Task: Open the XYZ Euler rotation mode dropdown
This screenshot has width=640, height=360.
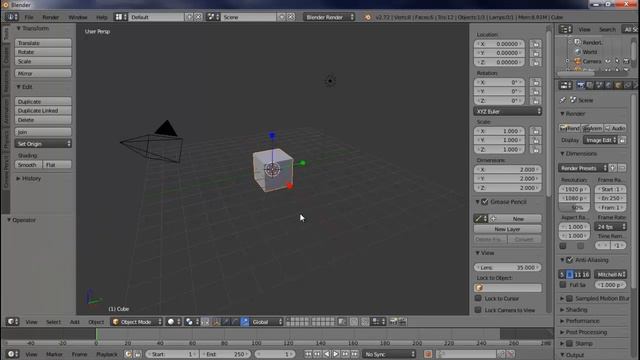Action: 508,111
